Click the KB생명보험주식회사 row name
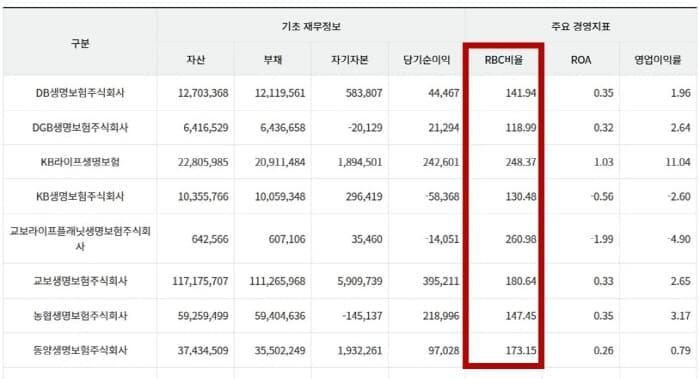This screenshot has width=700, height=379. [80, 196]
